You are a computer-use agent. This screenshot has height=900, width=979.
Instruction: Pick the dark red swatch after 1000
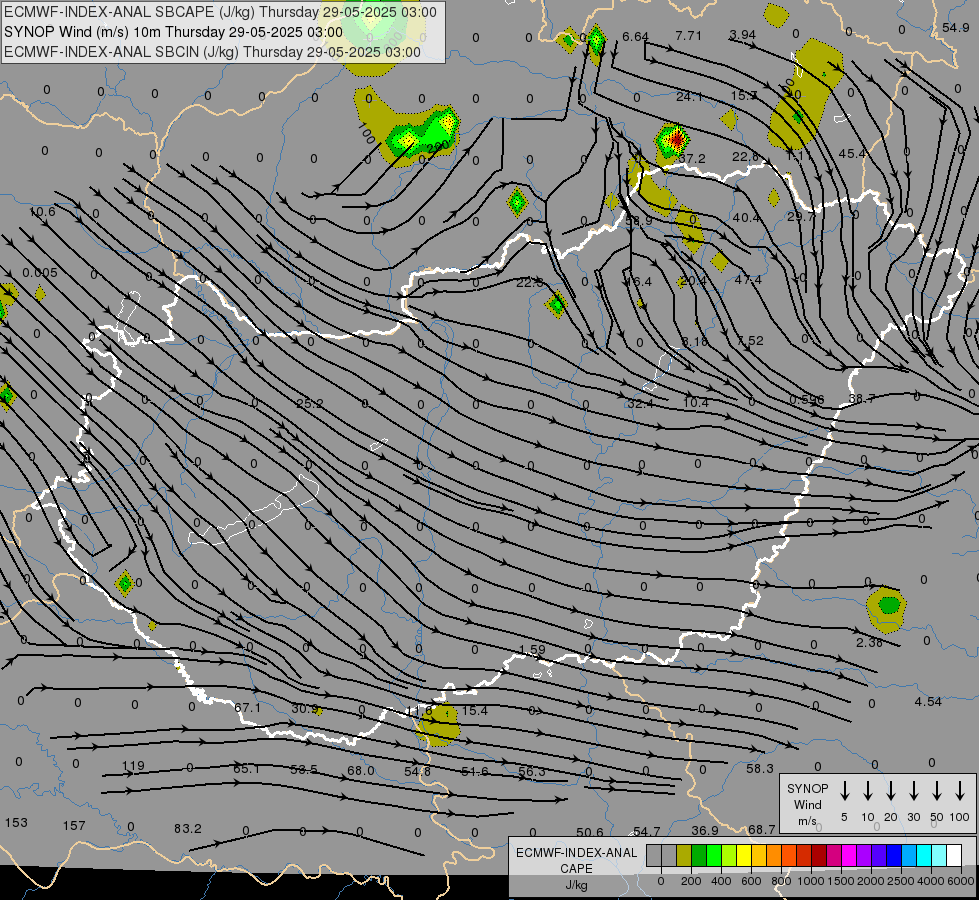click(x=819, y=856)
